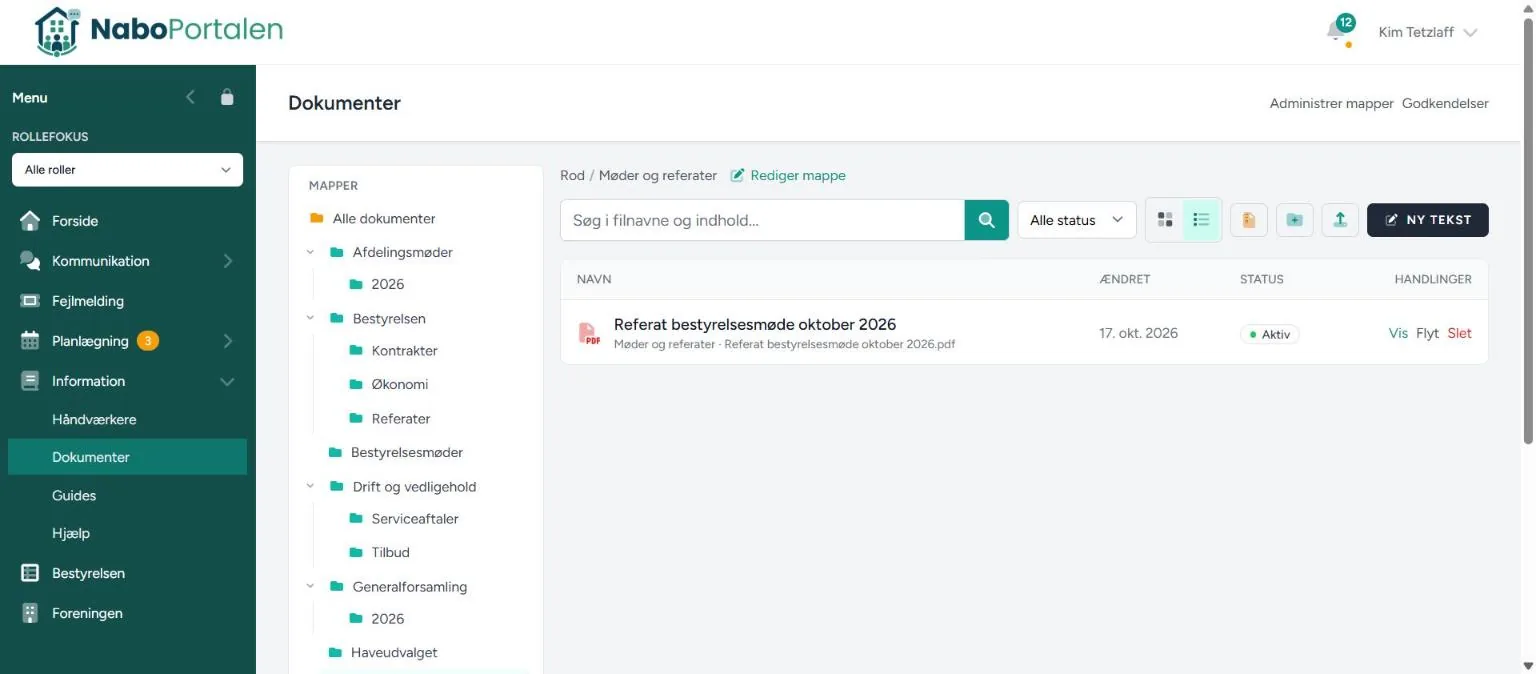Open the Kontrakter folder
The height and width of the screenshot is (674, 1536).
(394, 351)
